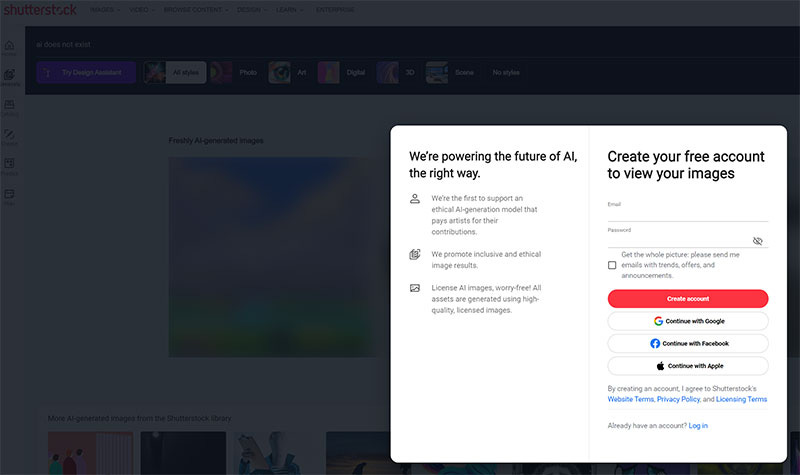Viewport: 800px width, 475px height.
Task: Expand the Browse Content menu dropdown
Action: [x=196, y=10]
